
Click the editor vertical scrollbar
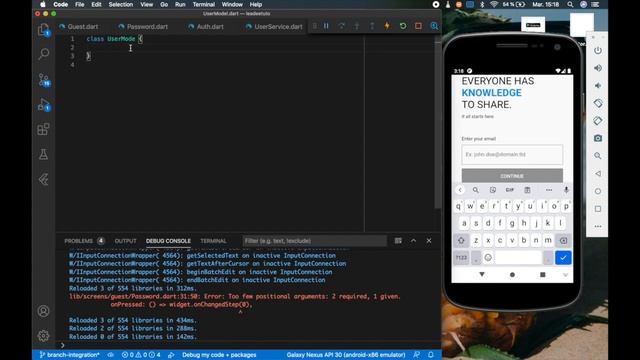(x=438, y=122)
